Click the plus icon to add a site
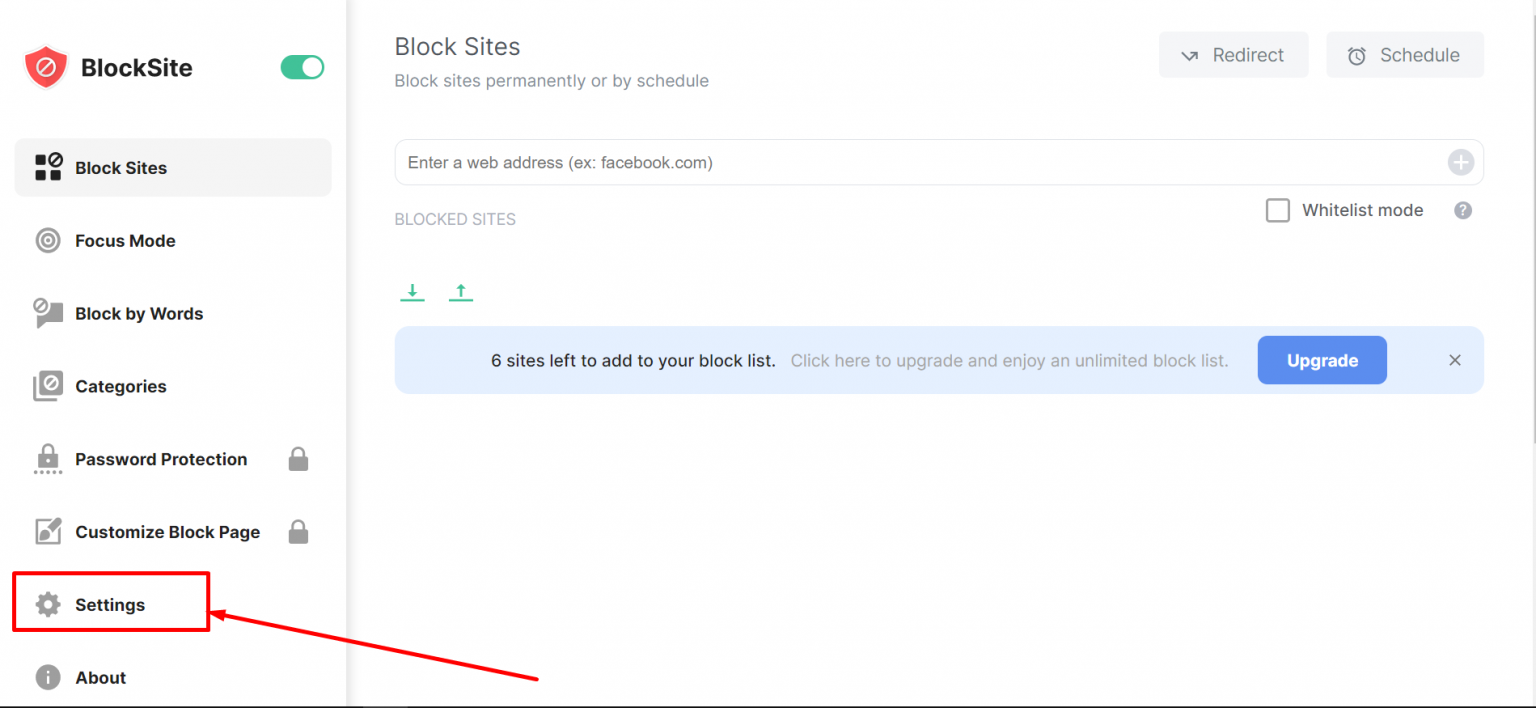This screenshot has height=708, width=1536. click(x=1460, y=162)
